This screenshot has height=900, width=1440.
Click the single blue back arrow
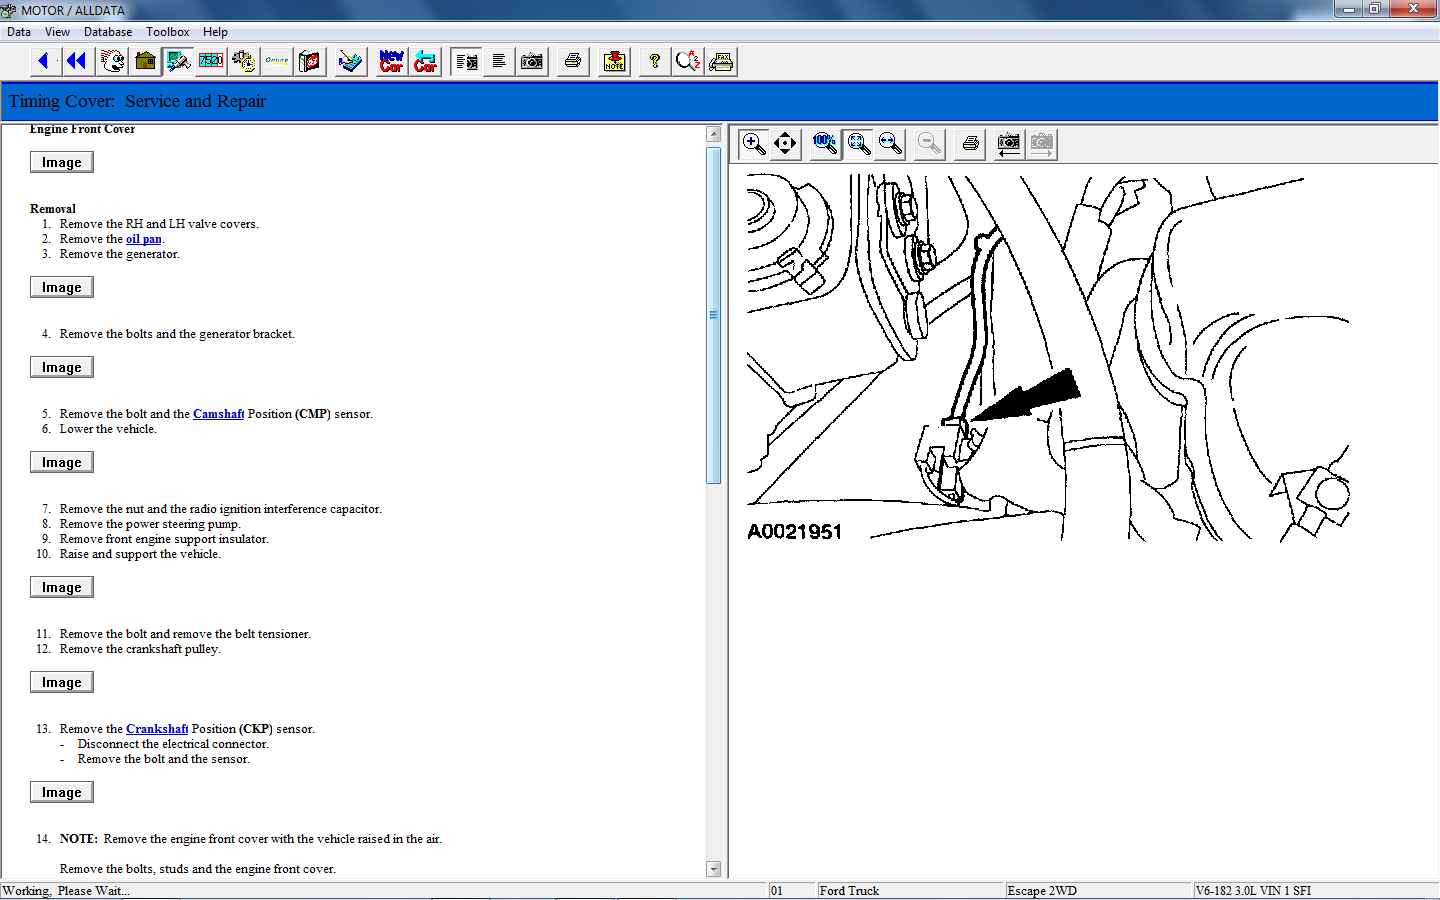[x=43, y=61]
